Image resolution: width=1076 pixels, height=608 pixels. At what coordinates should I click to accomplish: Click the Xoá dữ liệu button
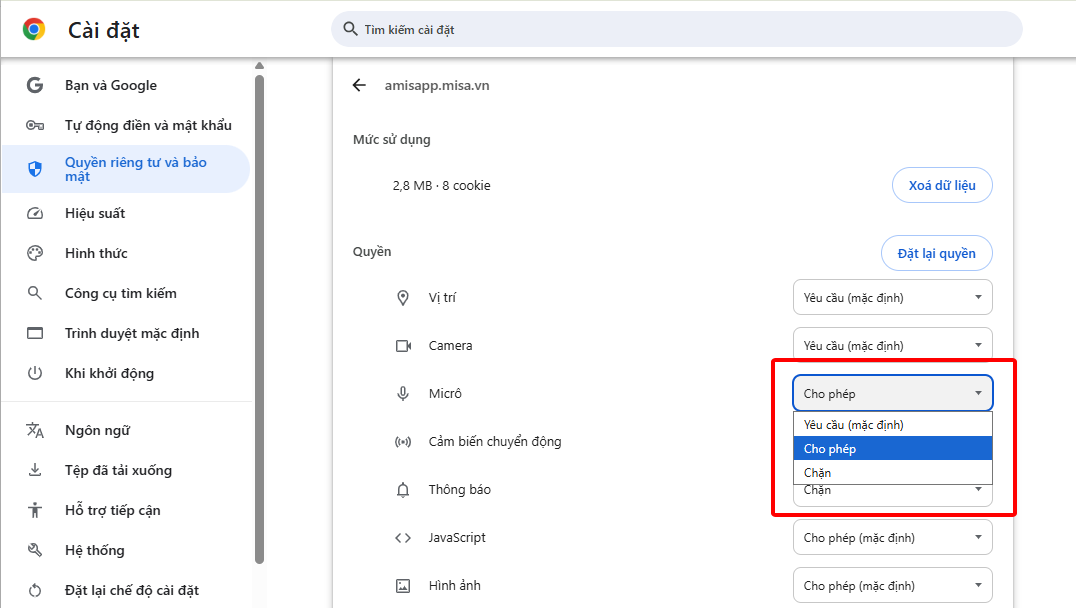coord(942,185)
